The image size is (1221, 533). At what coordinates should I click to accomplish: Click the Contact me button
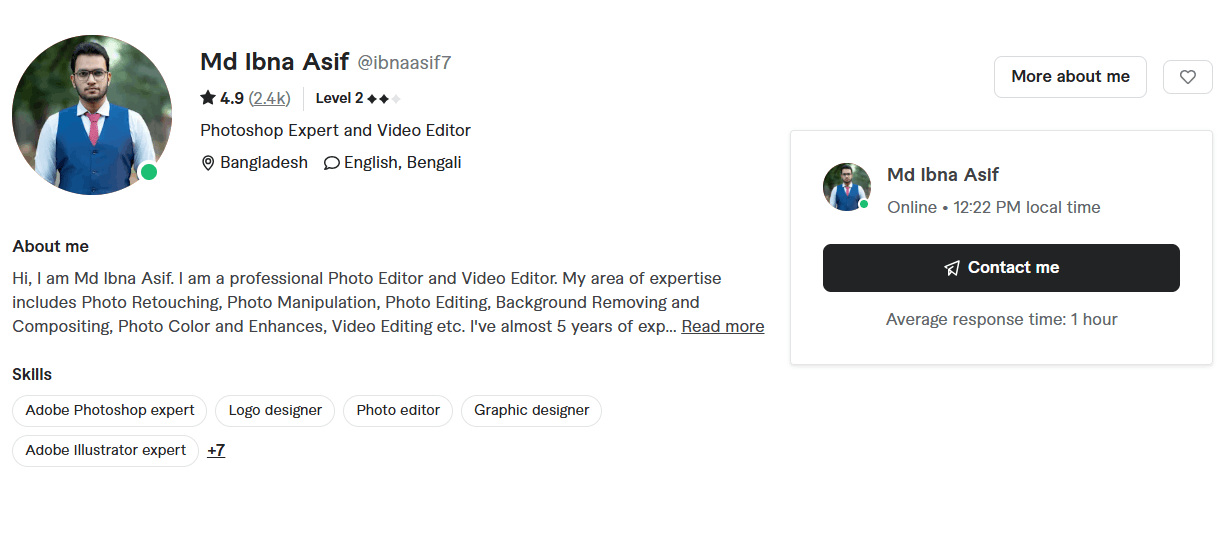pos(1001,268)
